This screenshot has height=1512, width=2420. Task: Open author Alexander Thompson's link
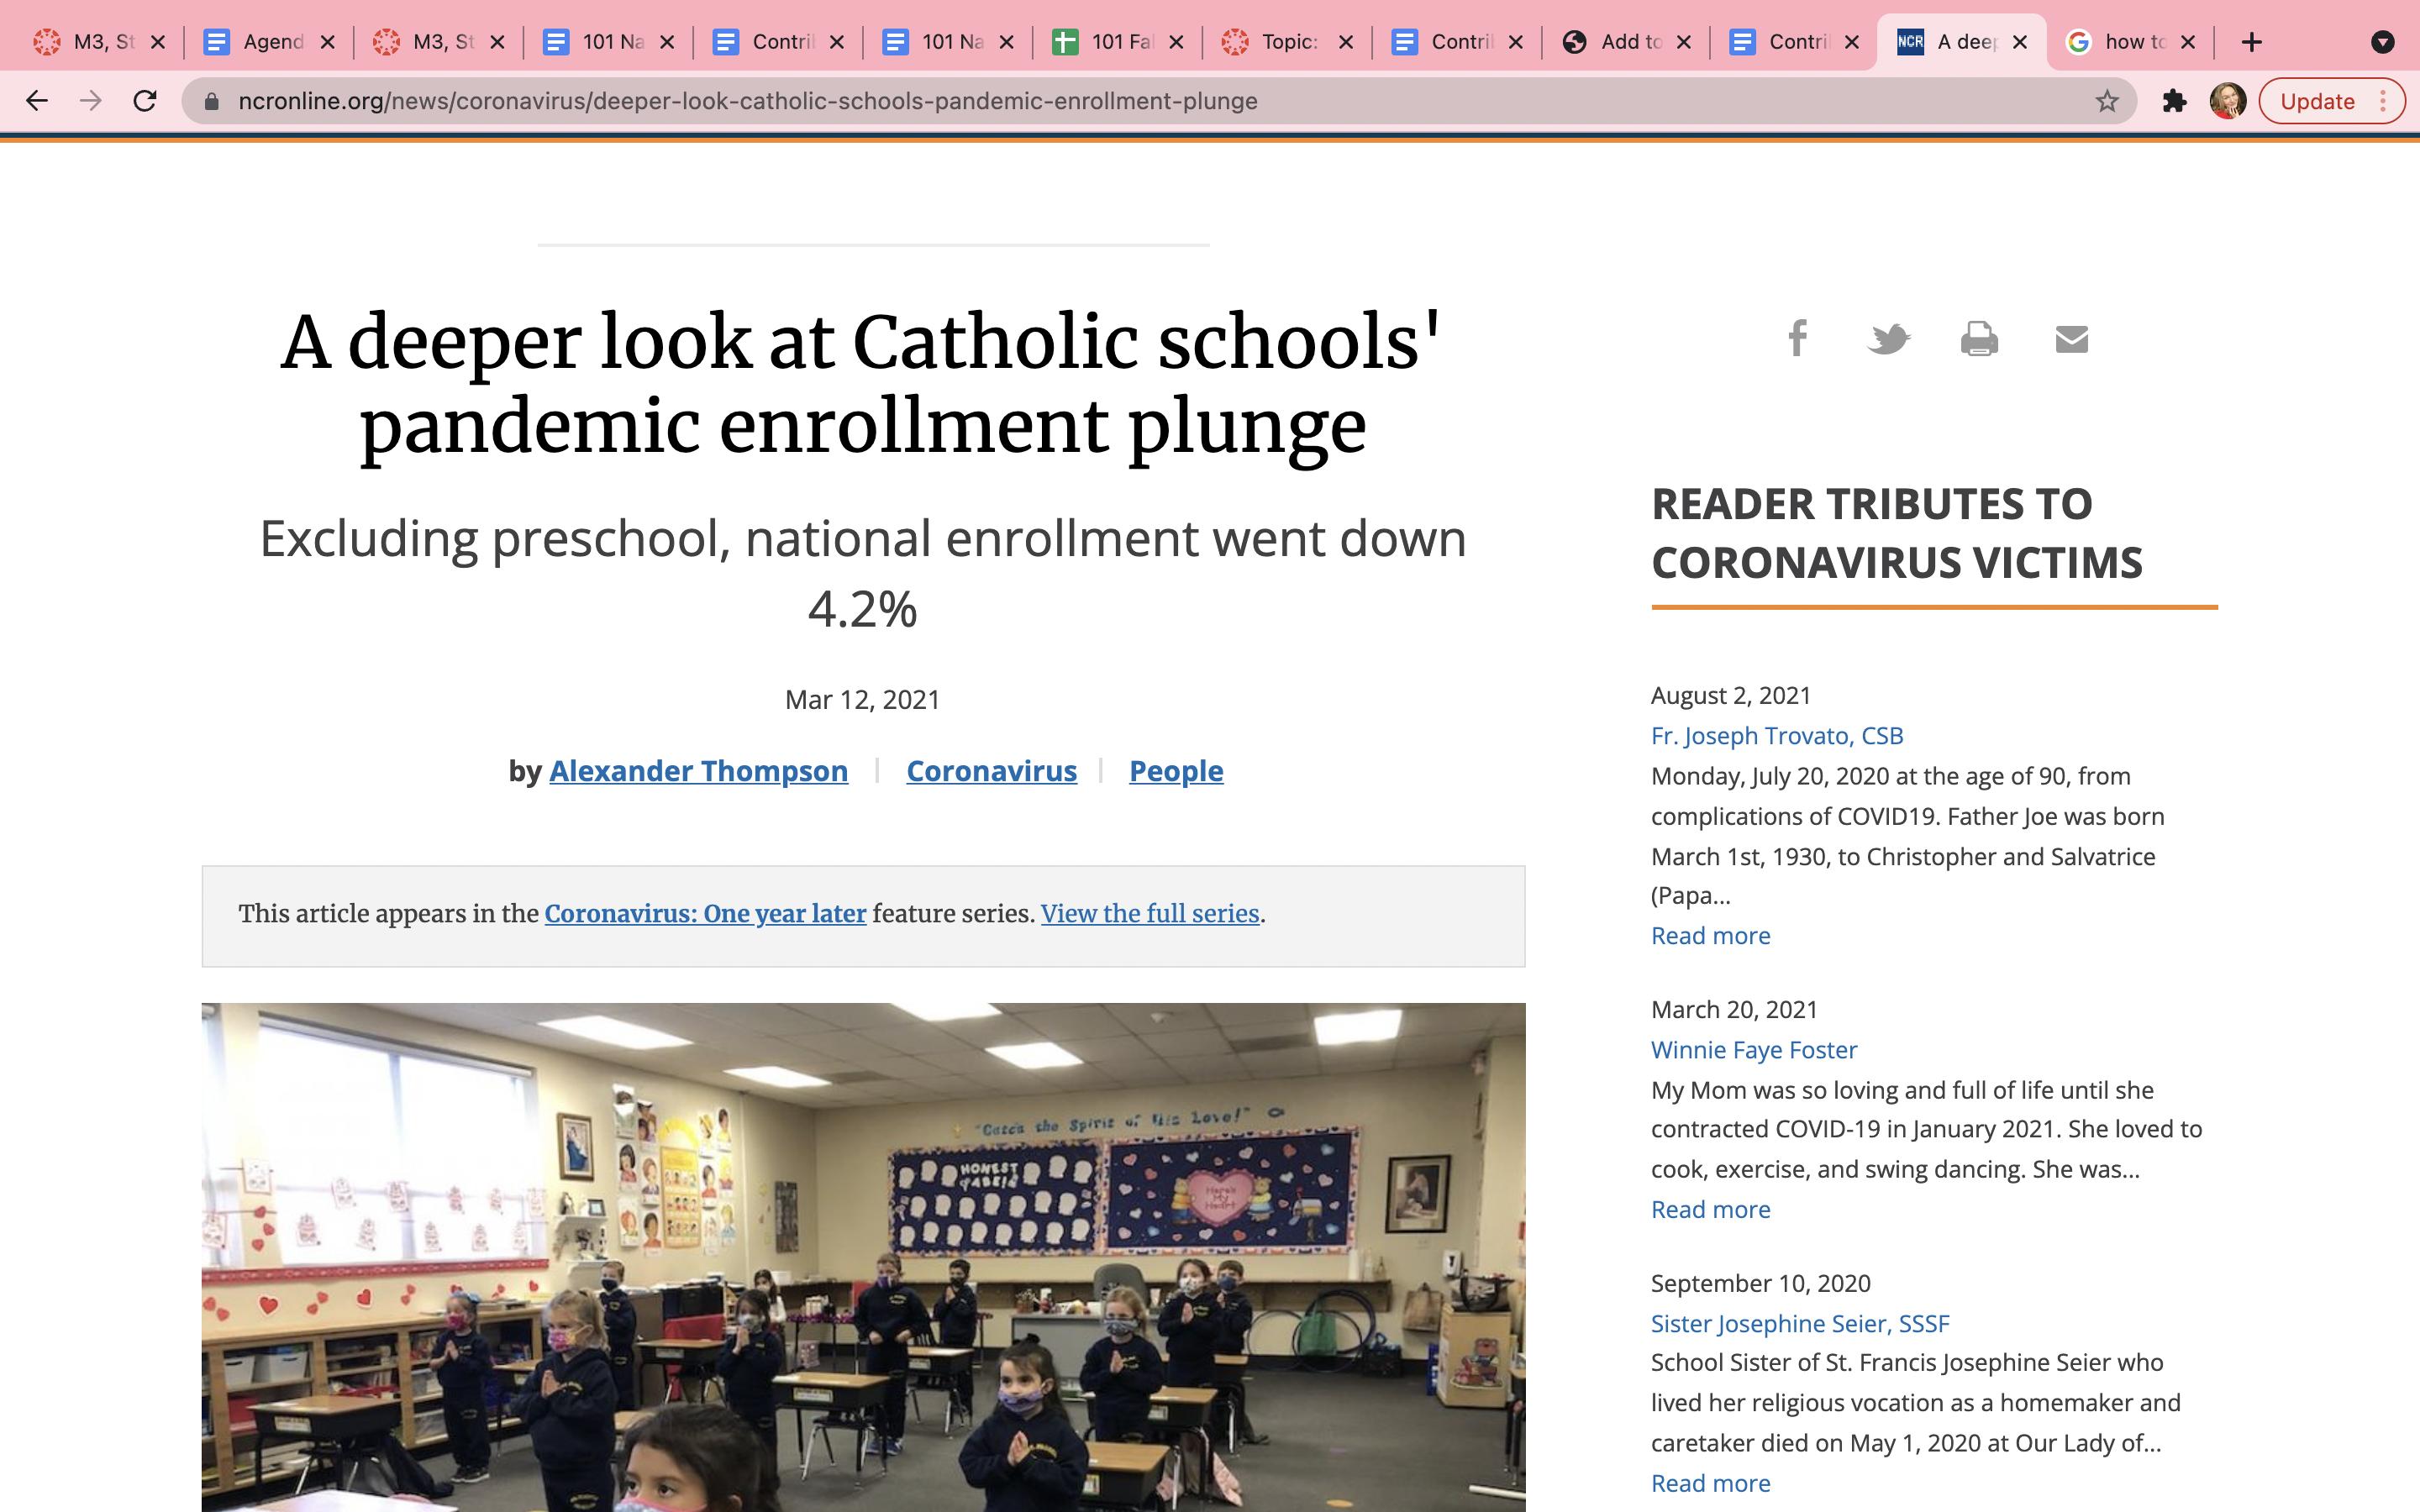[x=698, y=771]
